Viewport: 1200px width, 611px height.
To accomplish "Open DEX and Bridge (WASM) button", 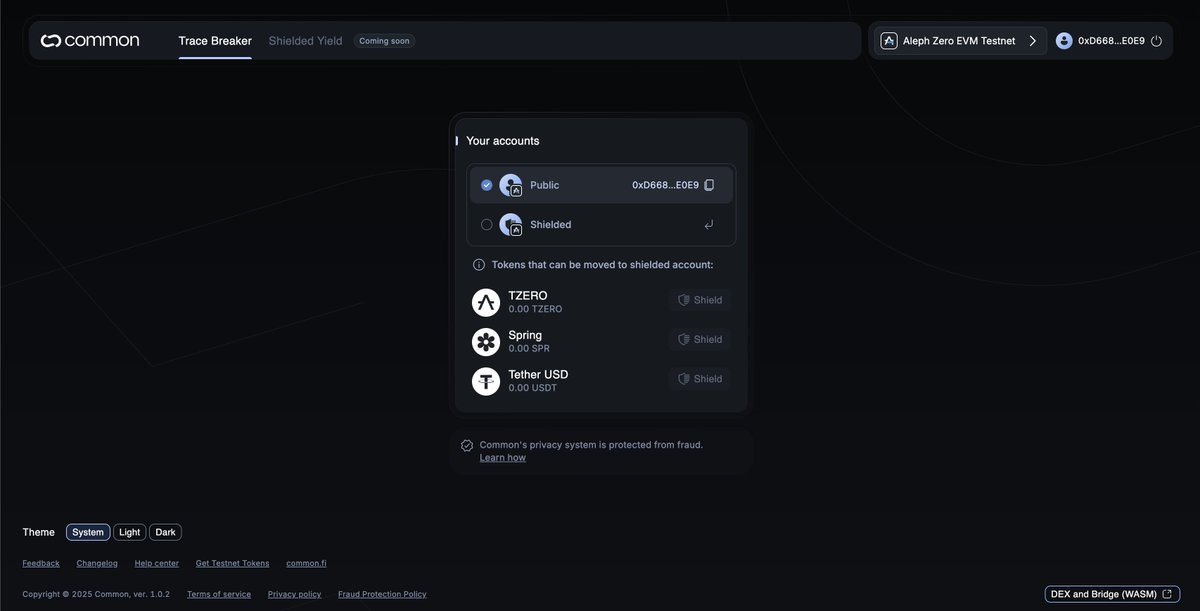I will coord(1112,594).
